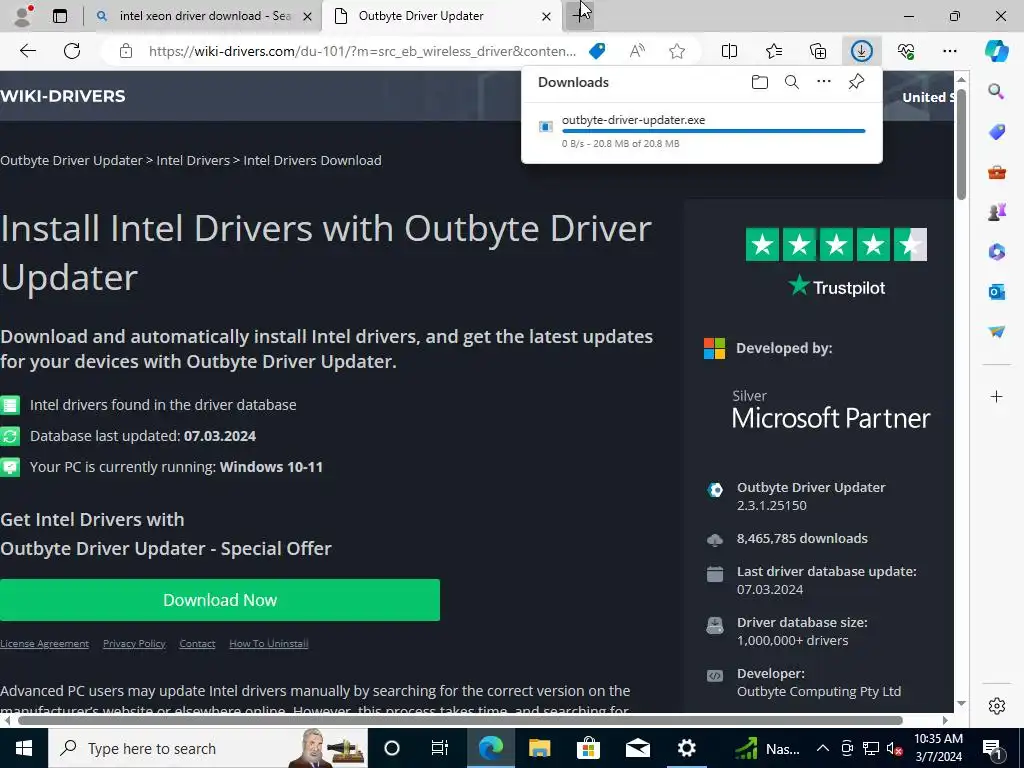The height and width of the screenshot is (768, 1024).
Task: Click the Trustpilot star rating
Action: point(836,245)
